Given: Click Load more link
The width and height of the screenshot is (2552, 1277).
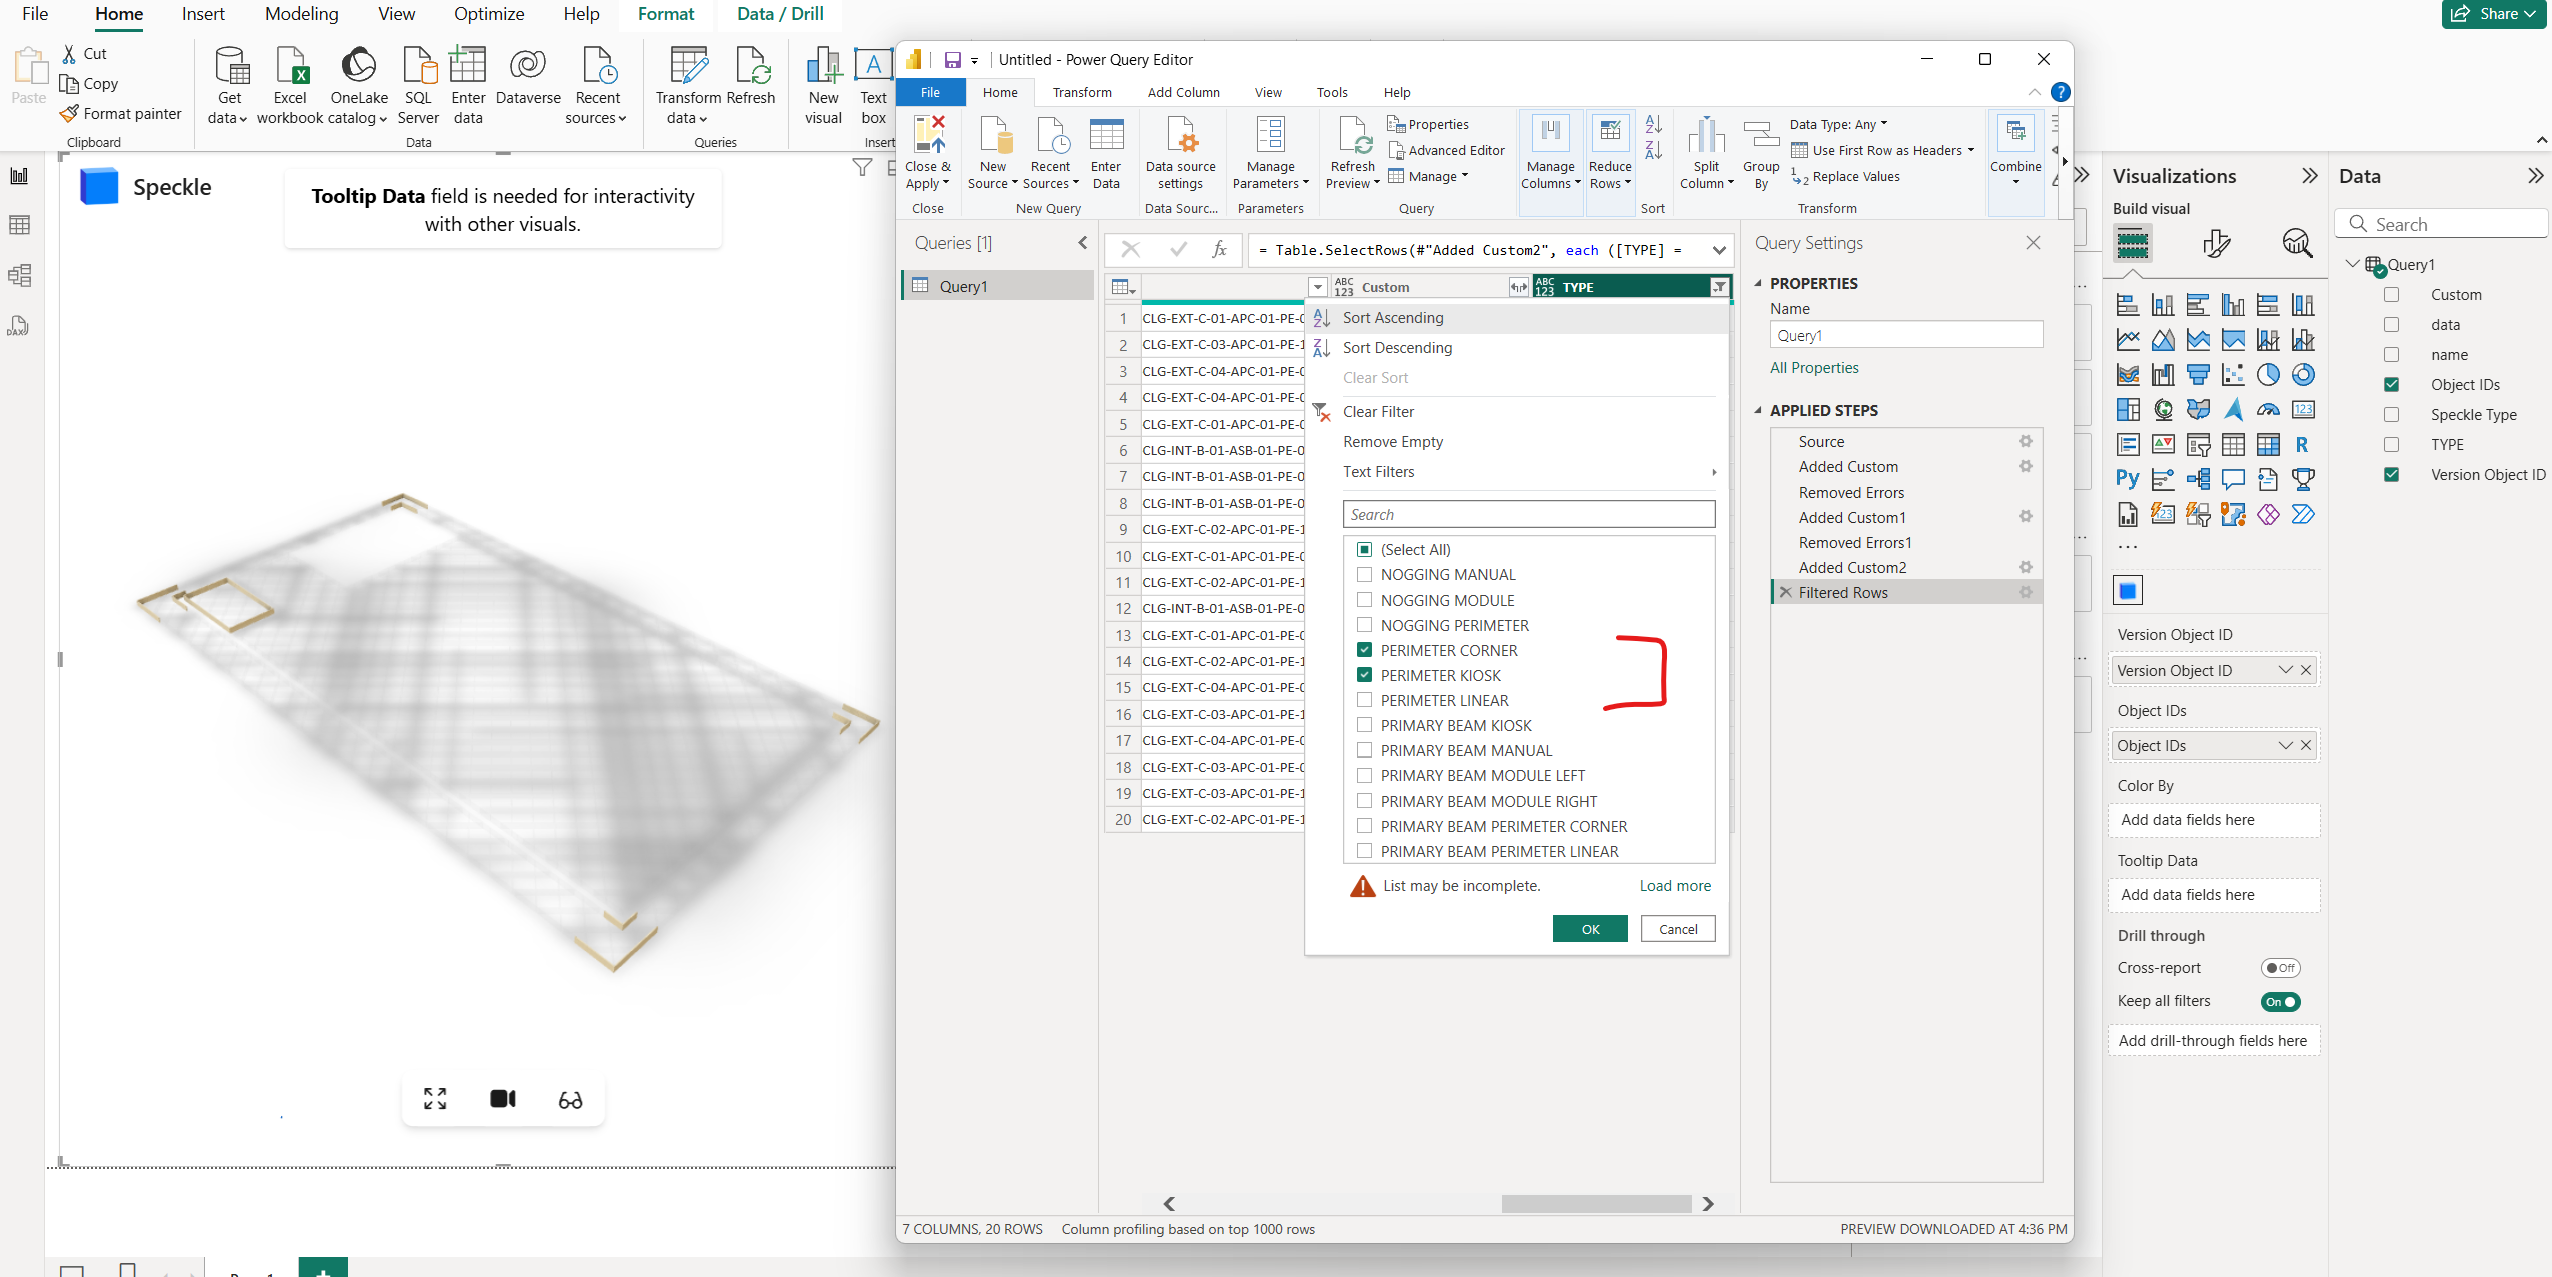Looking at the screenshot, I should tap(1675, 886).
